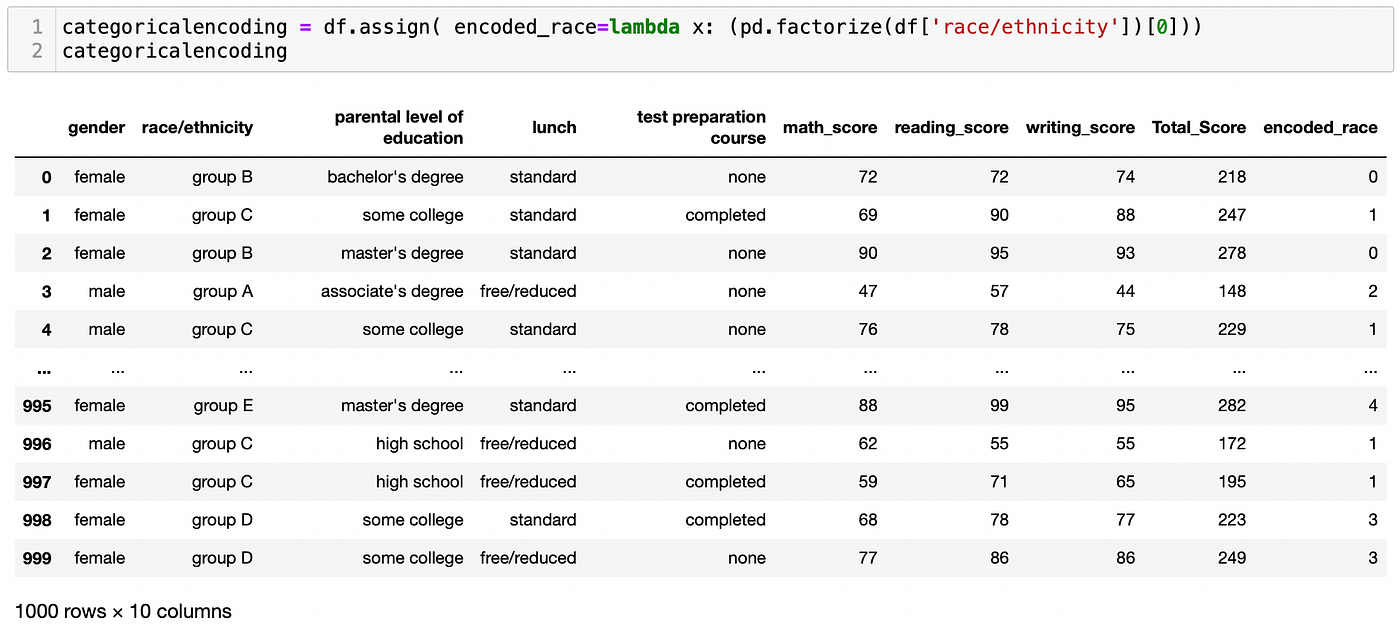This screenshot has height=629, width=1400.
Task: Click the 'associate's degree' cell
Action: [392, 292]
